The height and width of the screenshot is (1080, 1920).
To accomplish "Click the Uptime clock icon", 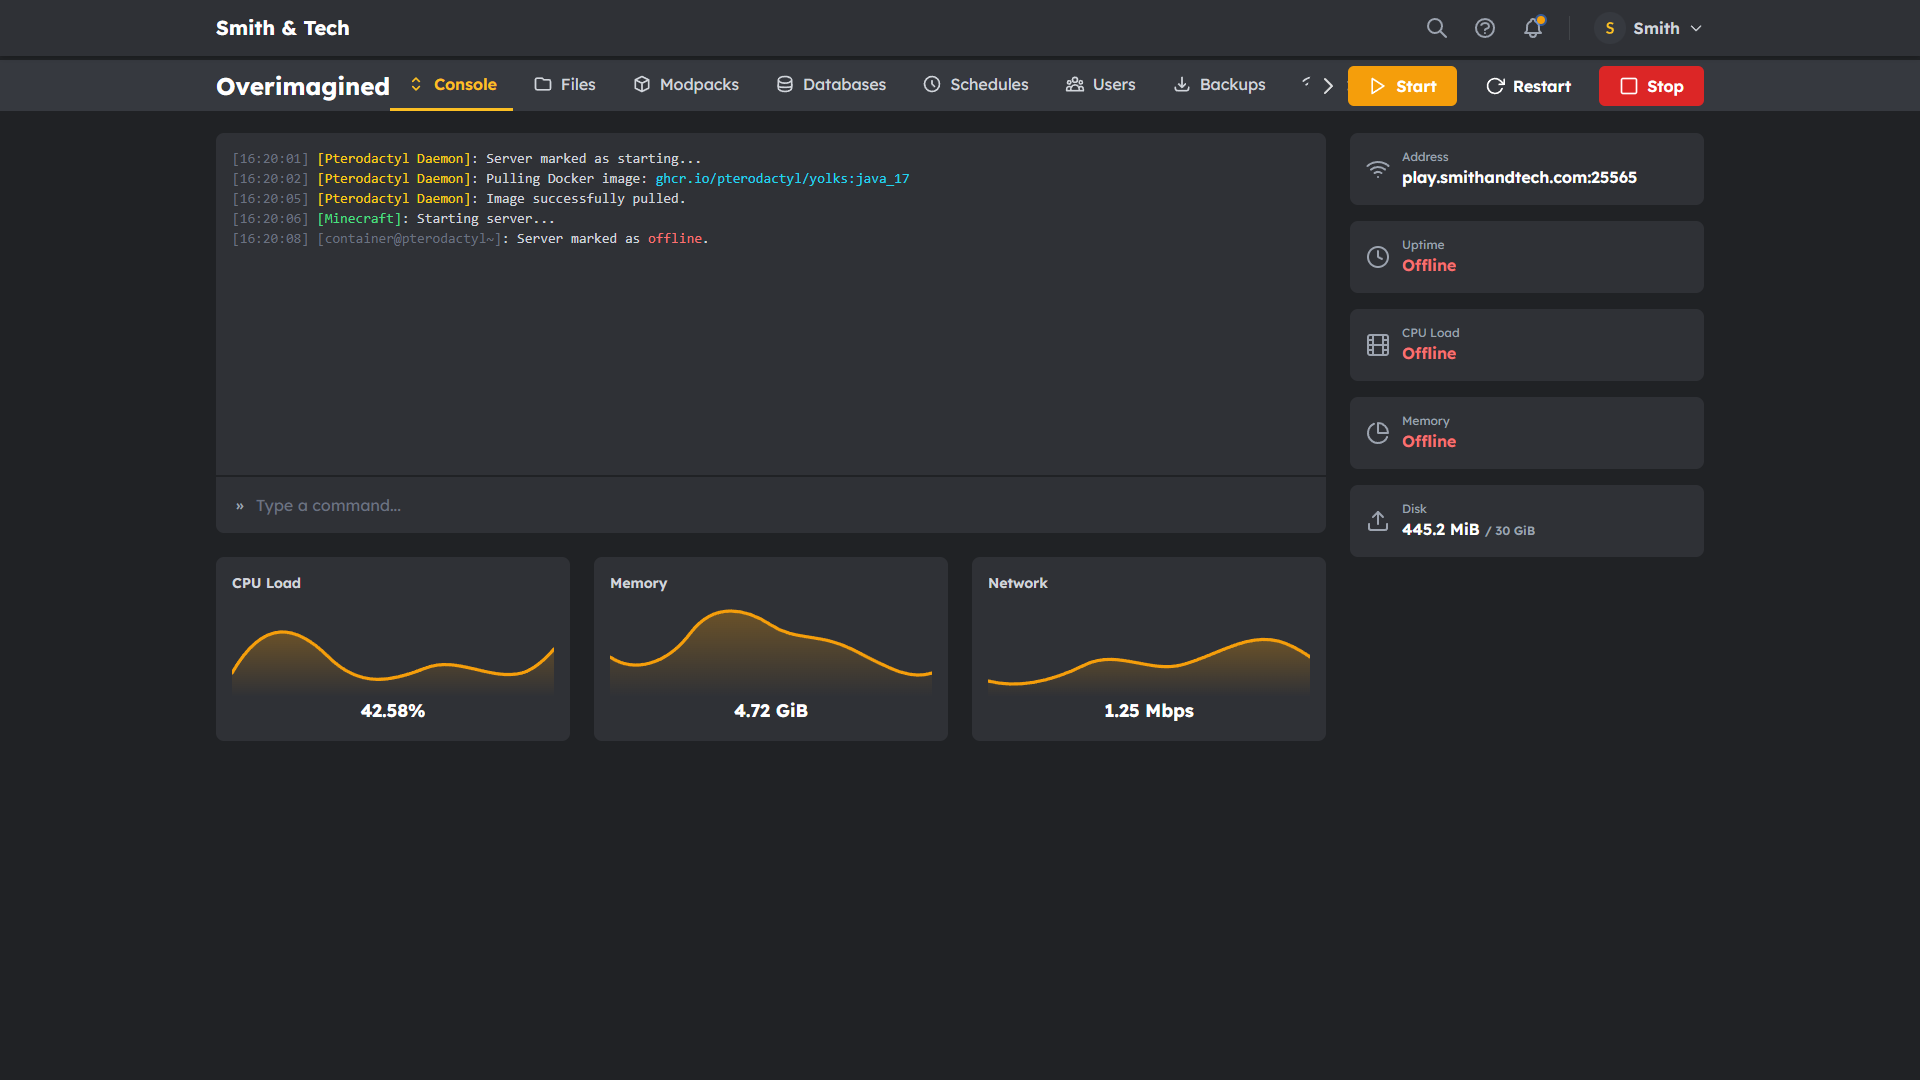I will tap(1378, 257).
